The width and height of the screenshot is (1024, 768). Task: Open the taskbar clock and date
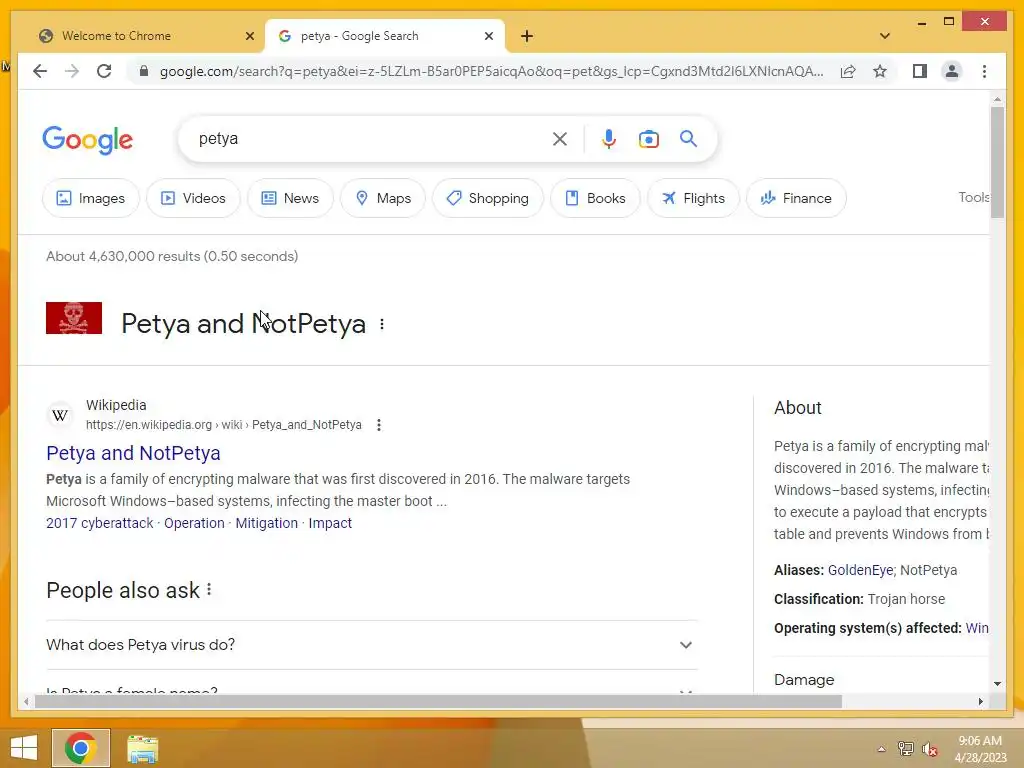click(980, 749)
